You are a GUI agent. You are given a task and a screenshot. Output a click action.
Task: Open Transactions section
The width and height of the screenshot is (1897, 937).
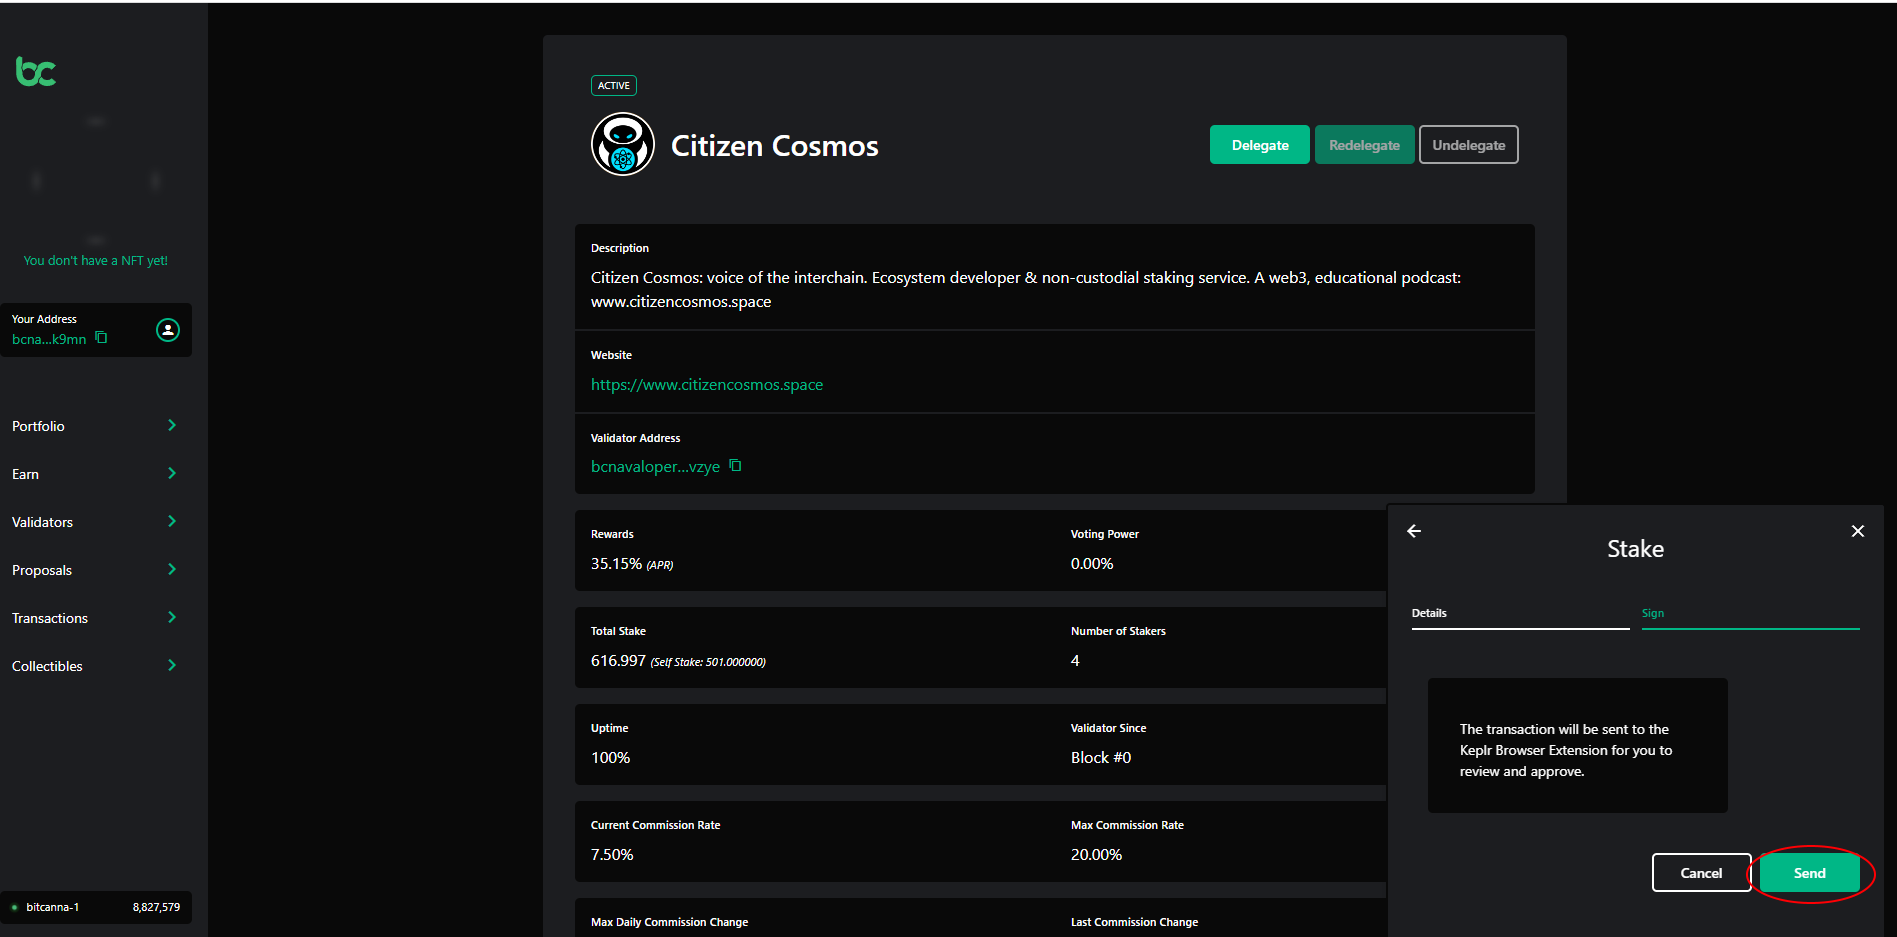50,618
